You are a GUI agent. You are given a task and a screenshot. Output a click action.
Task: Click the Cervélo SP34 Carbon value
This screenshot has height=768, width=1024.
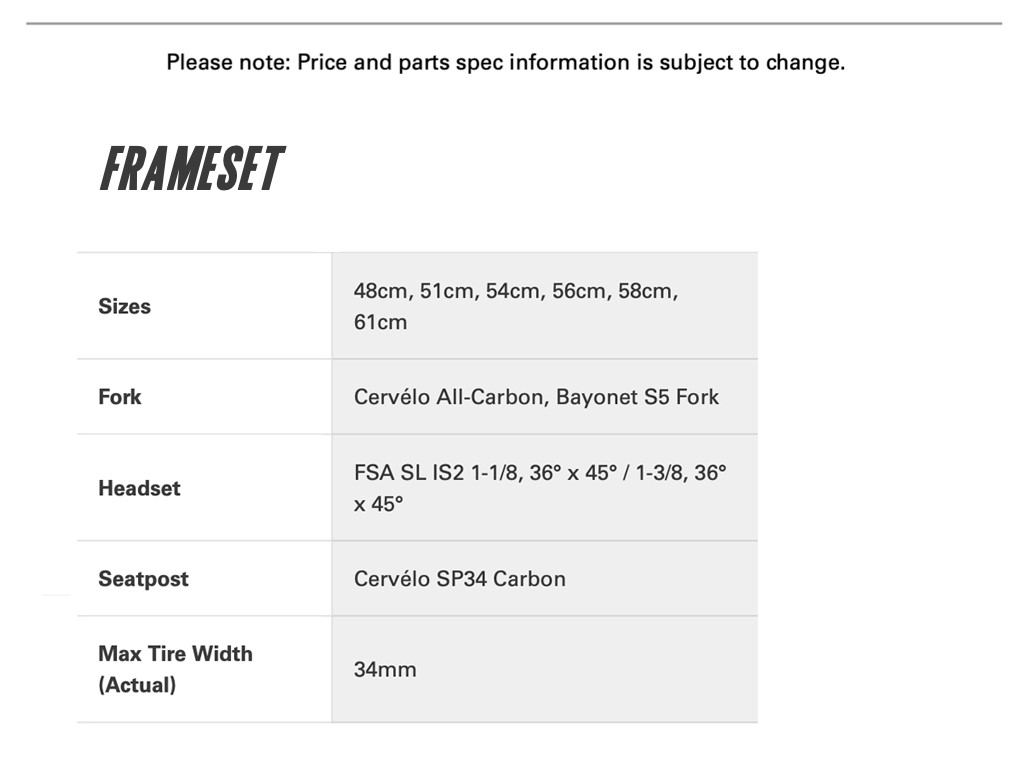tap(459, 579)
